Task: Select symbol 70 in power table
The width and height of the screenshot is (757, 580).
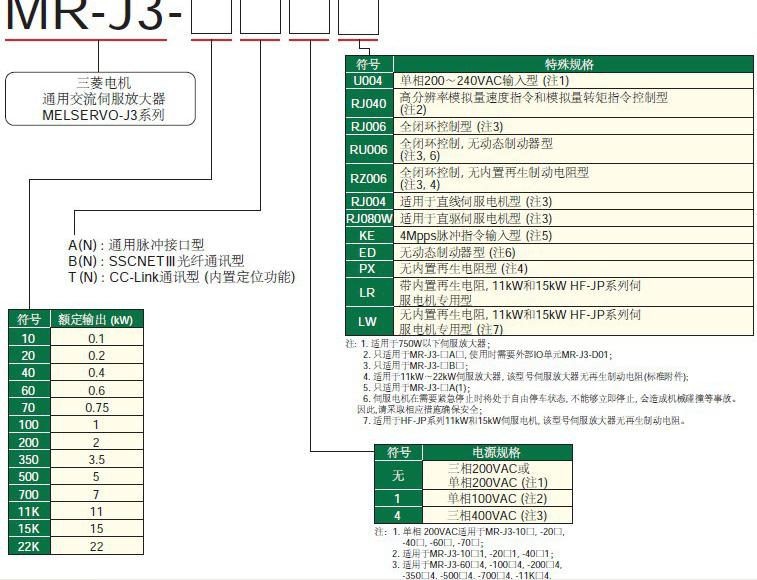Action: pyautogui.click(x=29, y=408)
